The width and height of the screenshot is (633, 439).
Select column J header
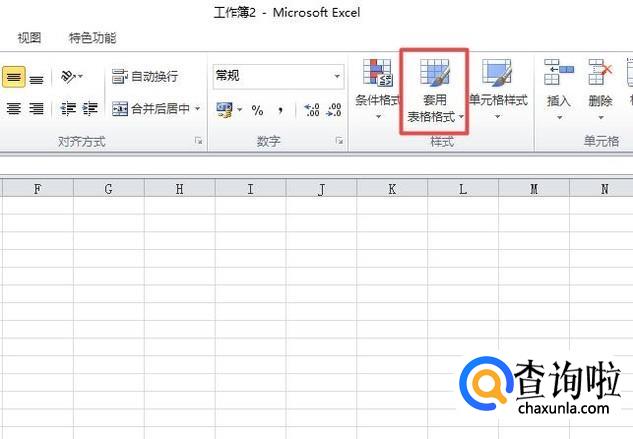pyautogui.click(x=321, y=189)
